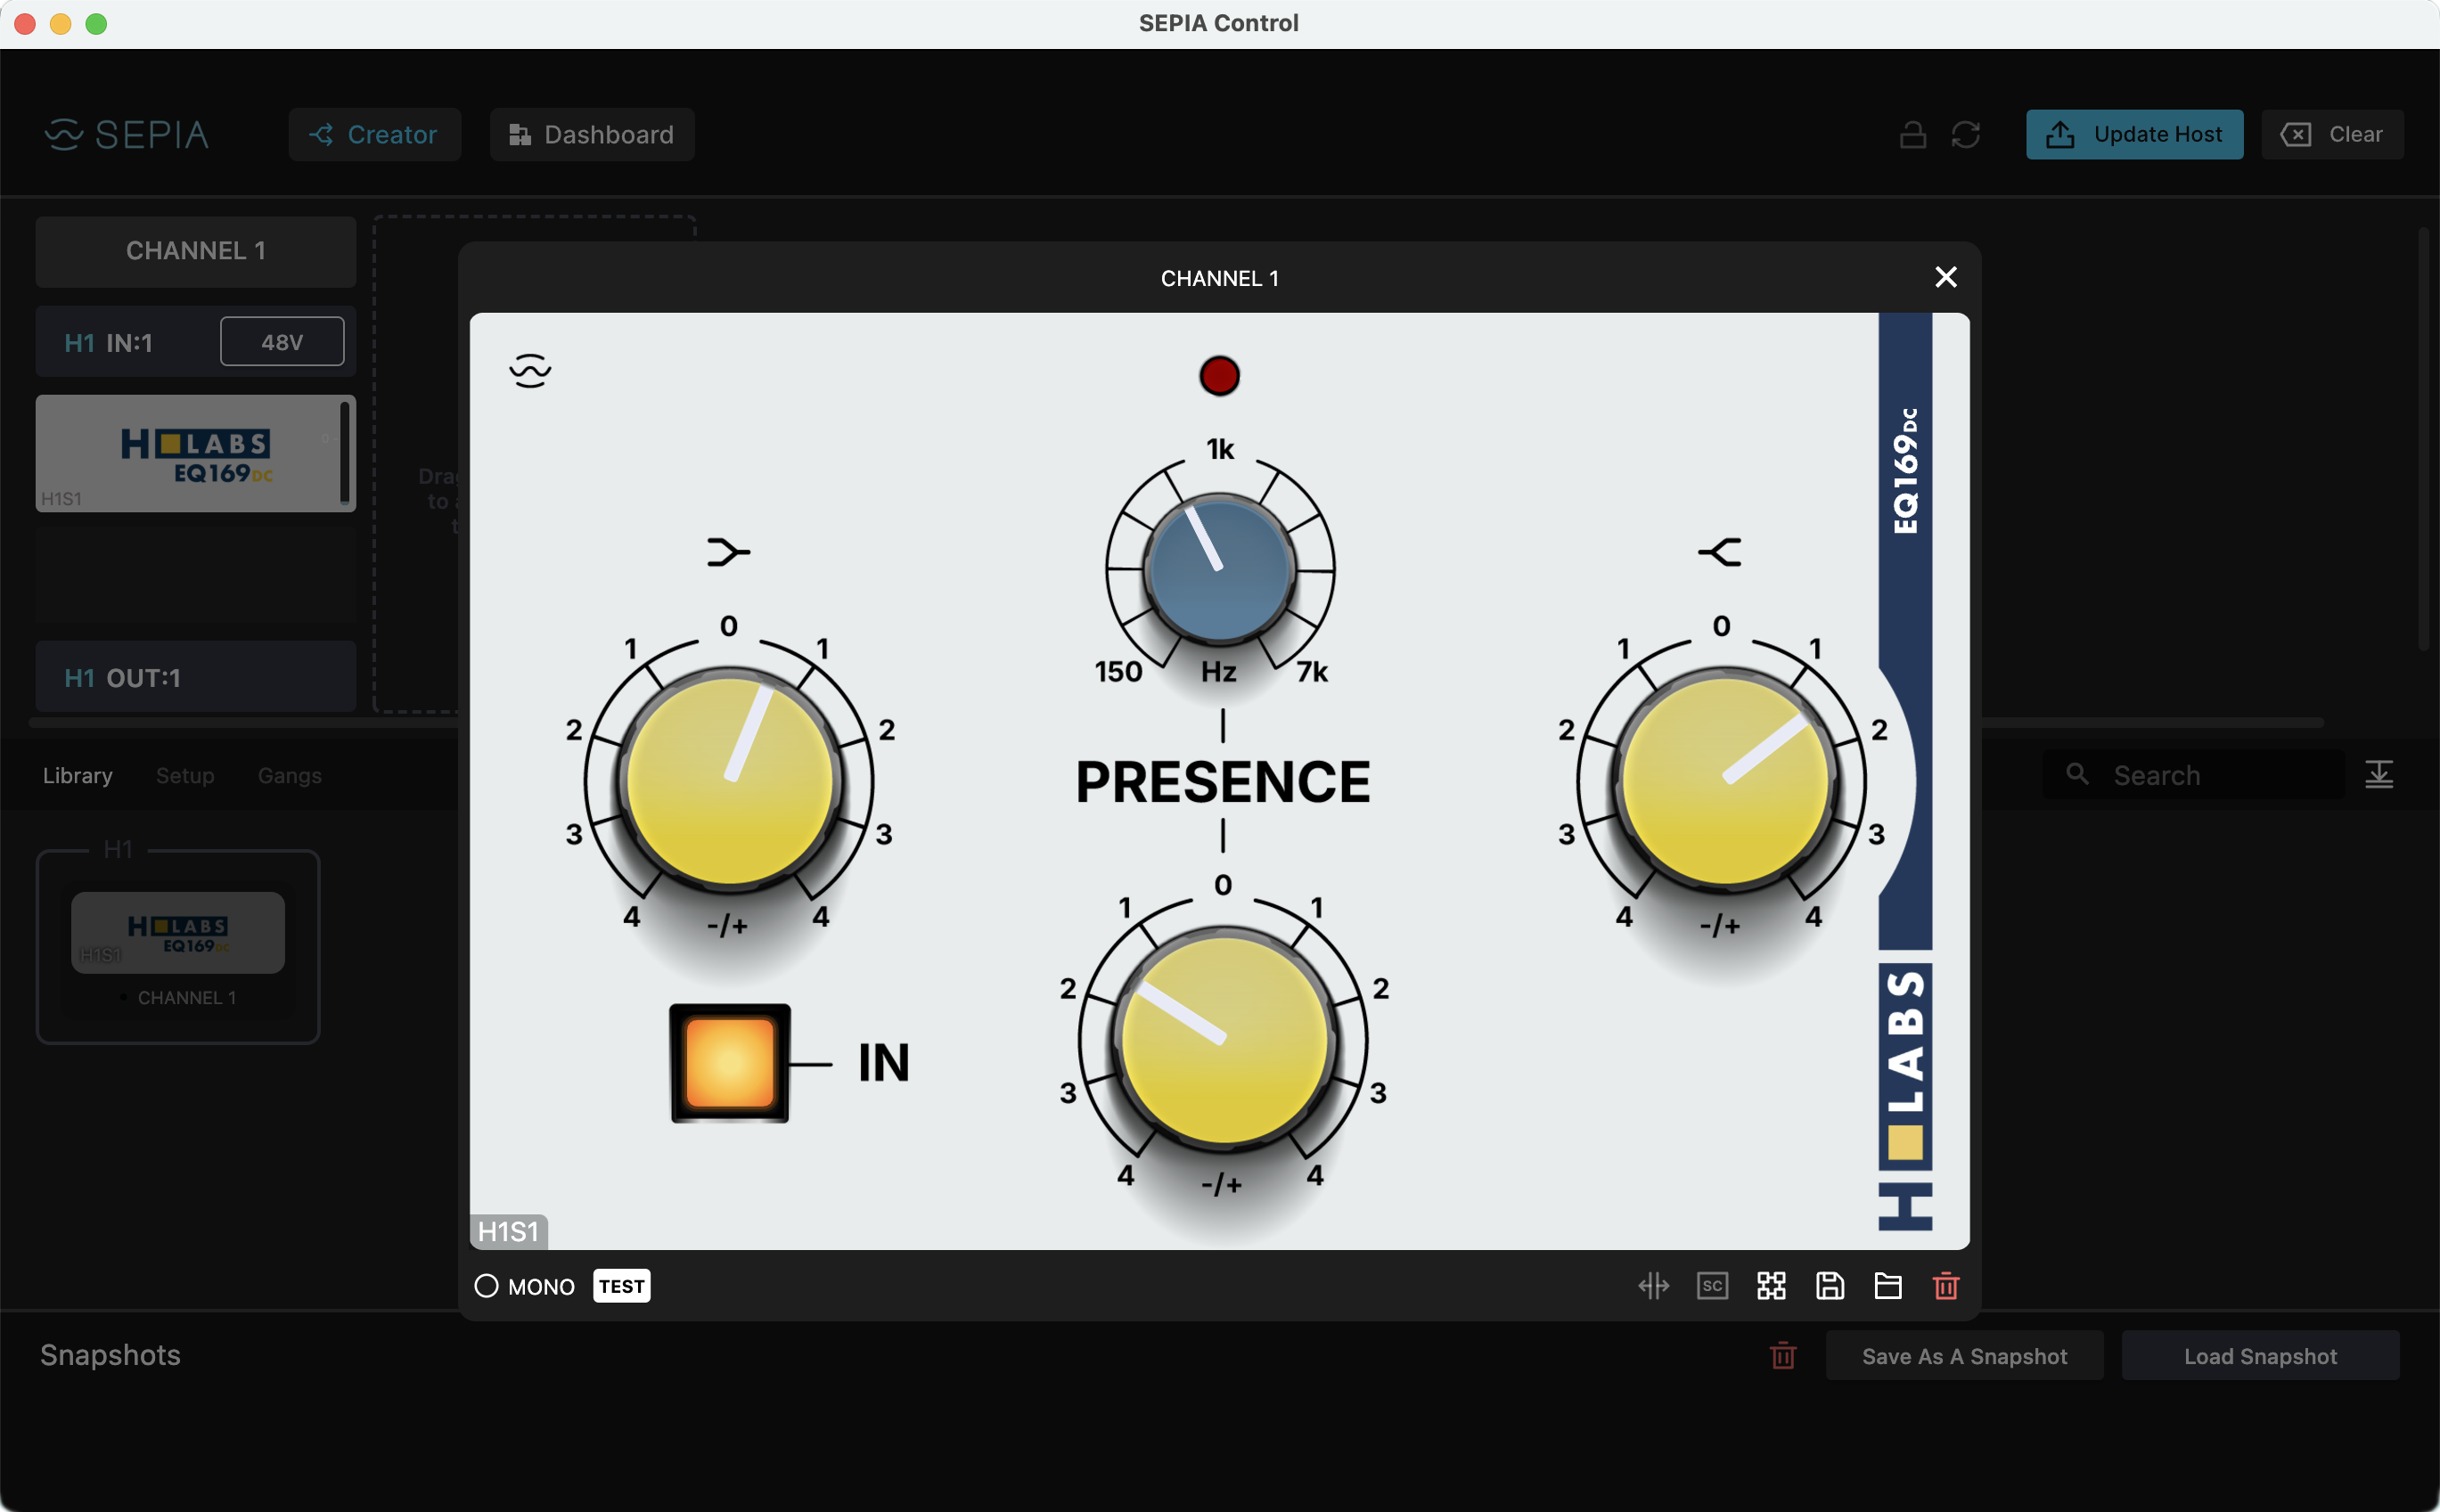Enable the MONO radio option
The image size is (2440, 1512).
pos(487,1286)
